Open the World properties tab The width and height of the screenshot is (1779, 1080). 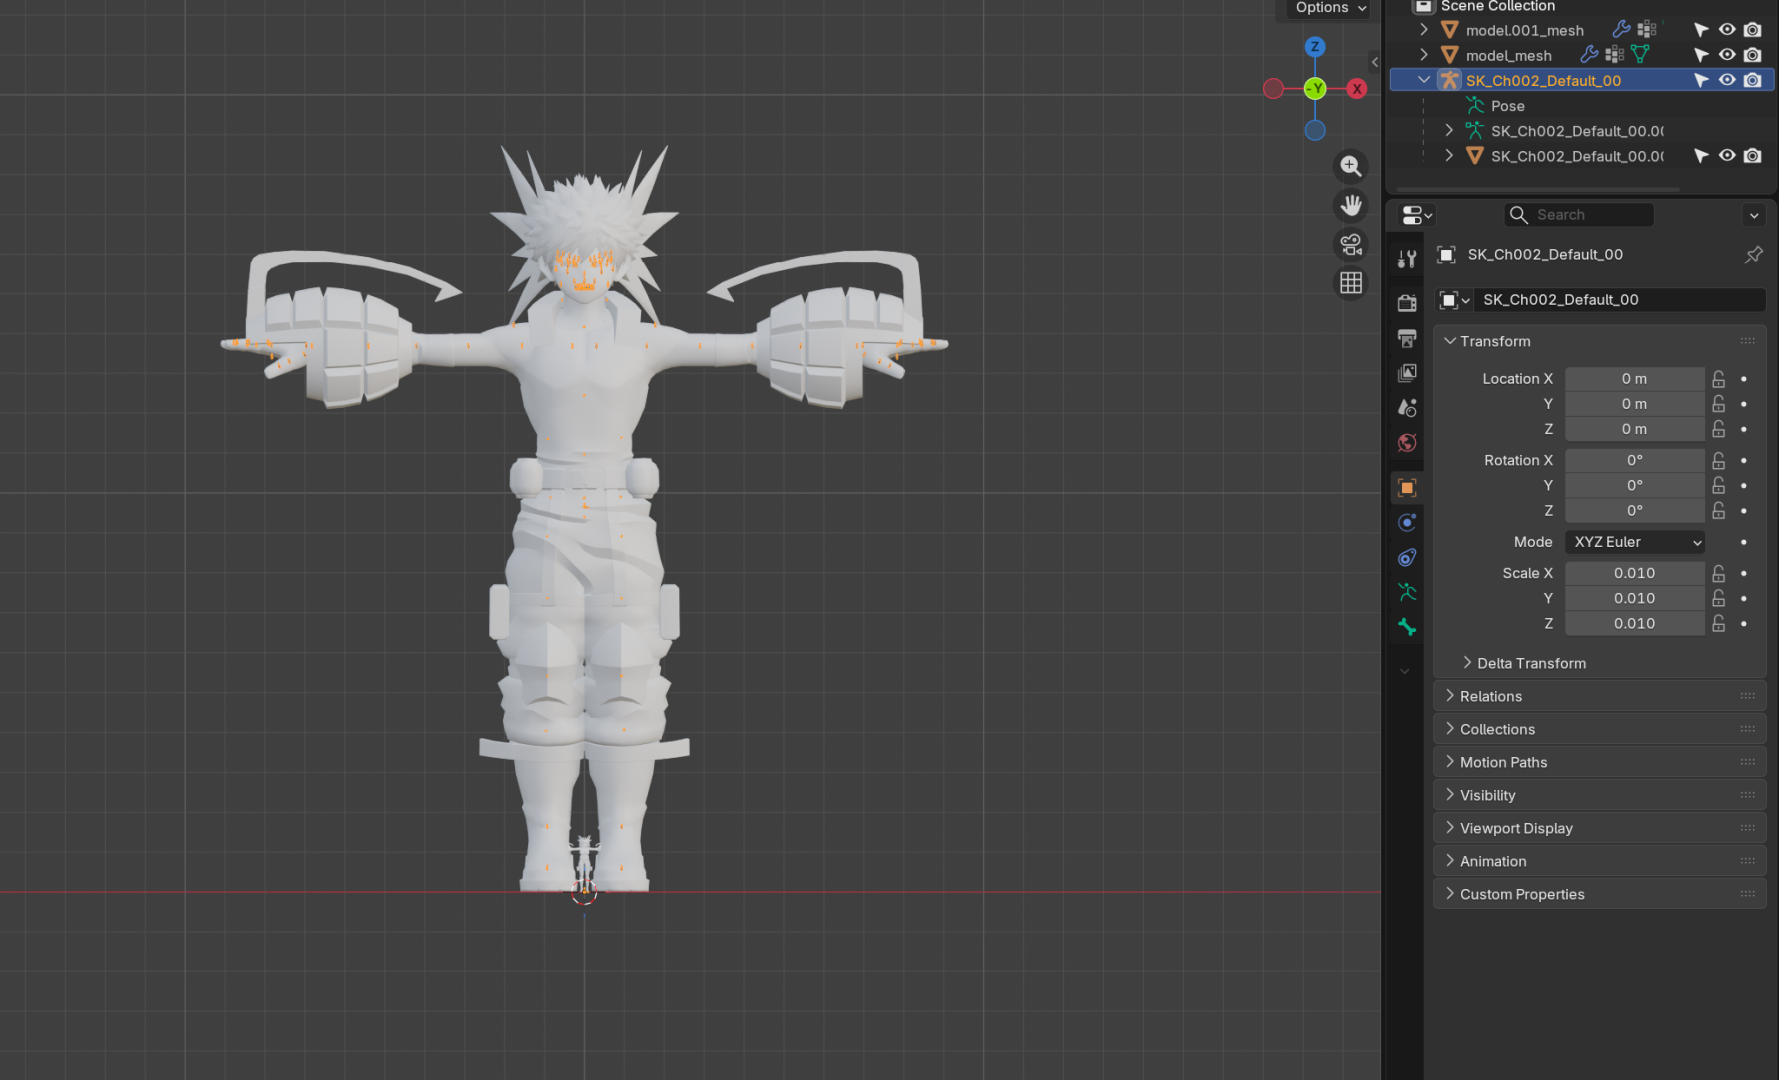(1407, 443)
